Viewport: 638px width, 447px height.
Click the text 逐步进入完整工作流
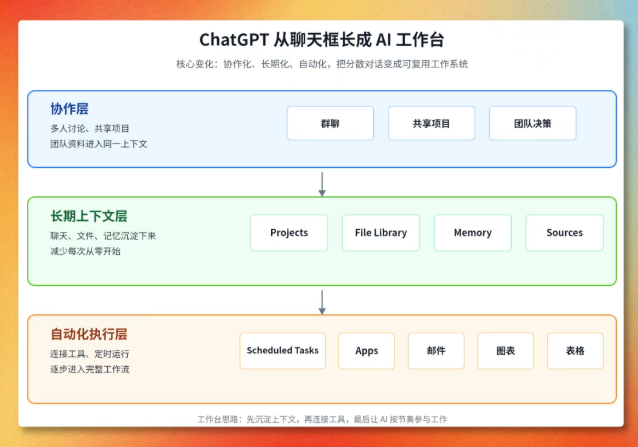(90, 369)
